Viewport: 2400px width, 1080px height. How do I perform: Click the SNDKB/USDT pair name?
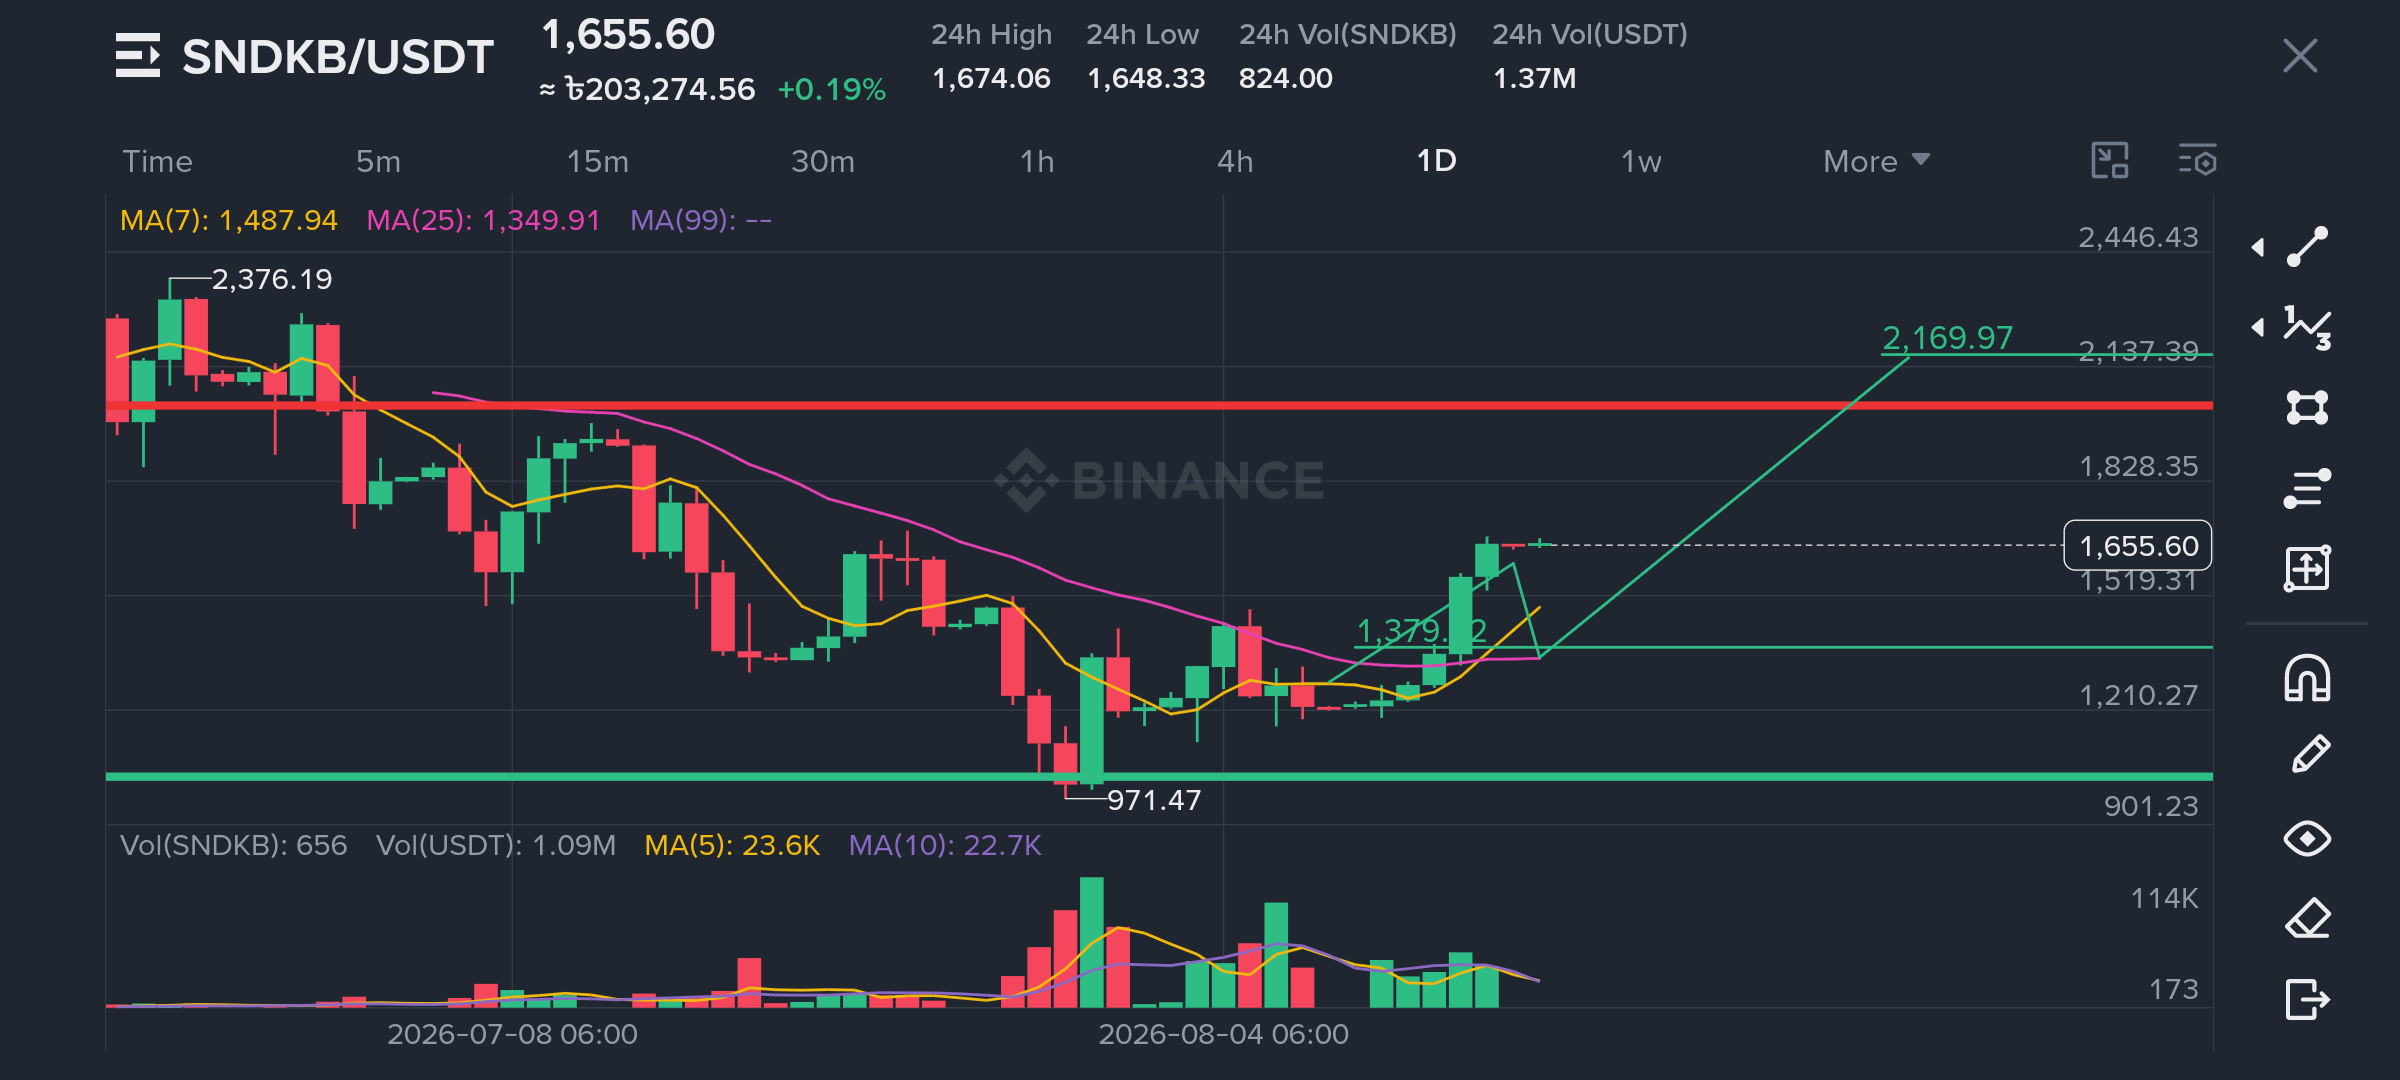337,57
